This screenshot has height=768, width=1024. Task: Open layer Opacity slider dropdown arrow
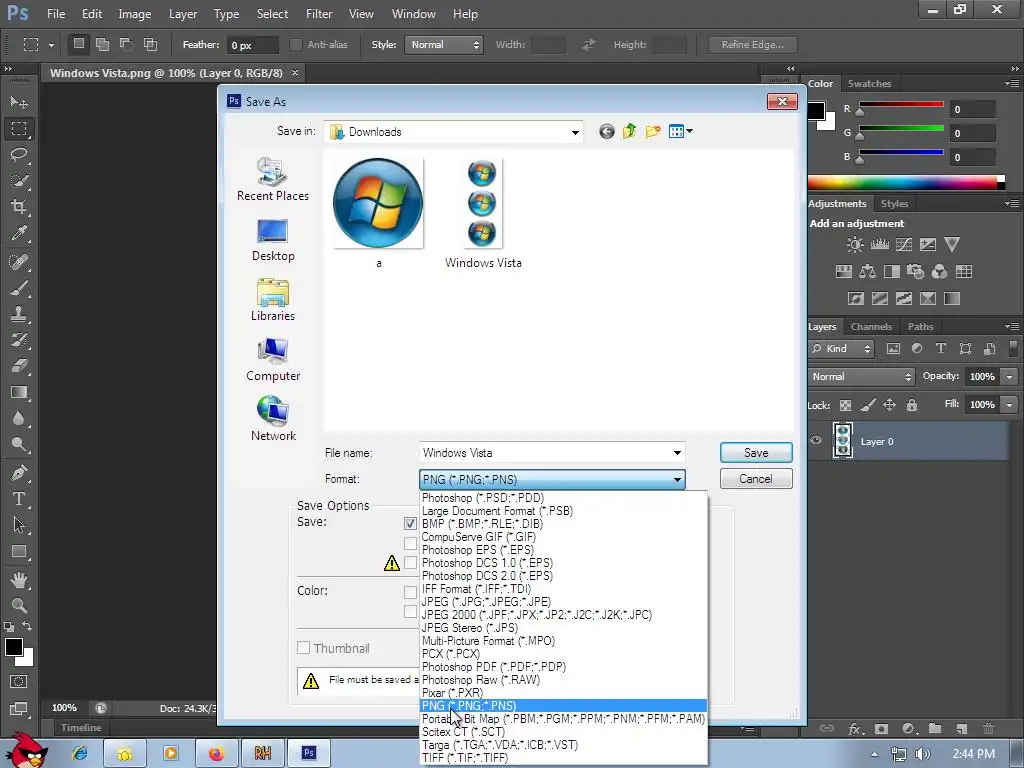(1010, 377)
